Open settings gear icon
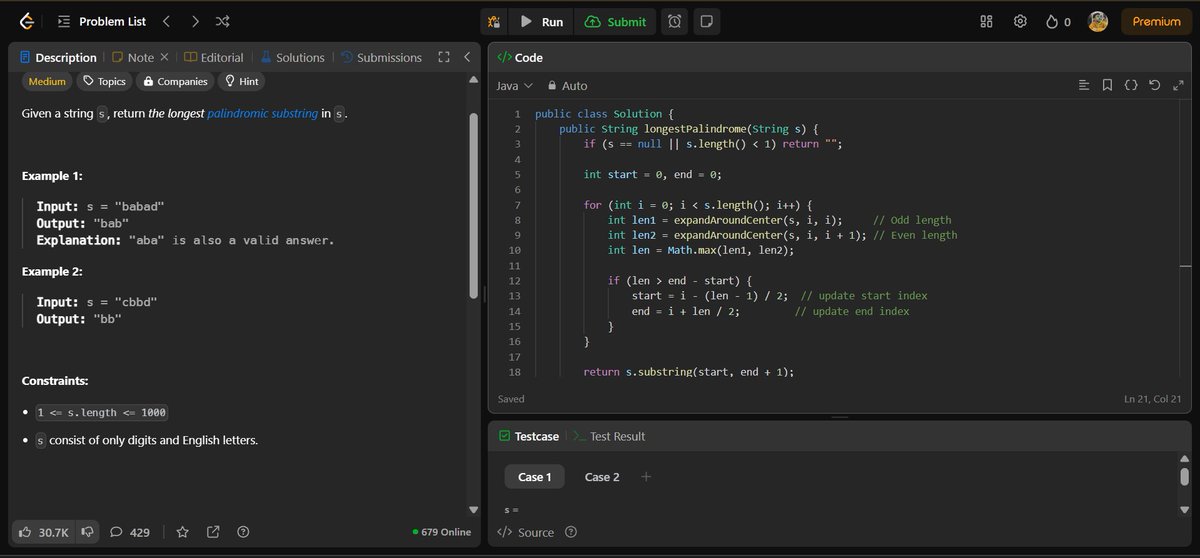 1020,21
